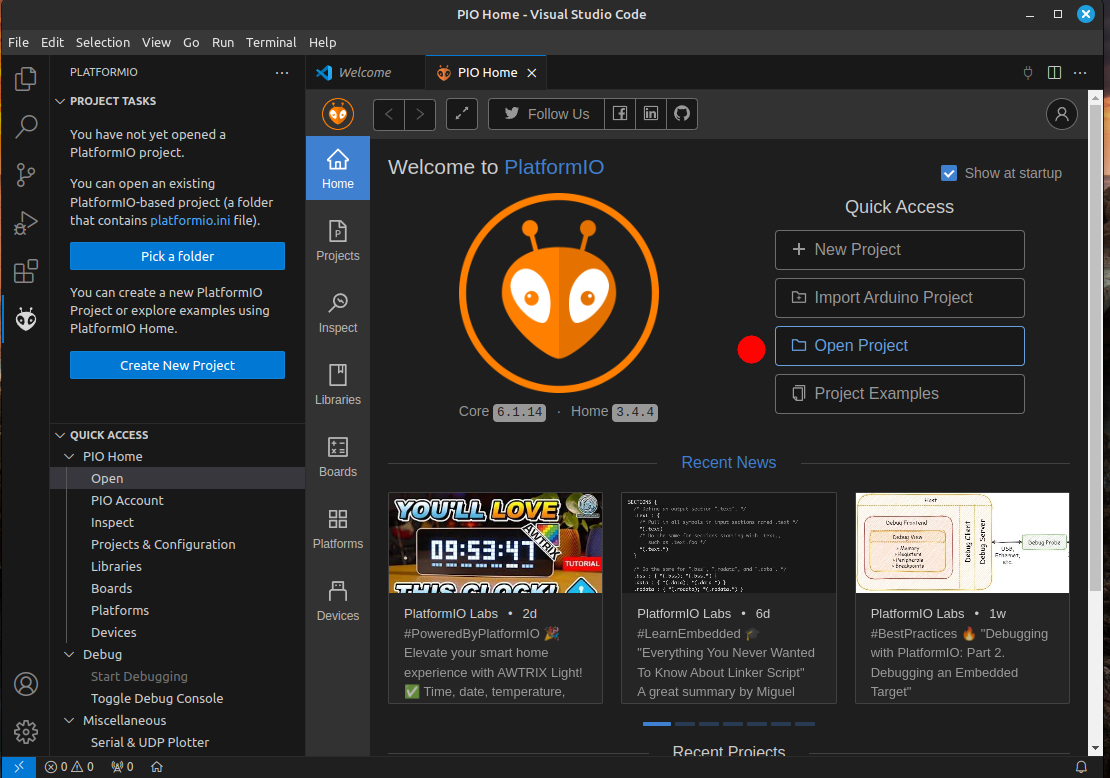Open Source Control view
The image size is (1110, 778).
pyautogui.click(x=25, y=175)
